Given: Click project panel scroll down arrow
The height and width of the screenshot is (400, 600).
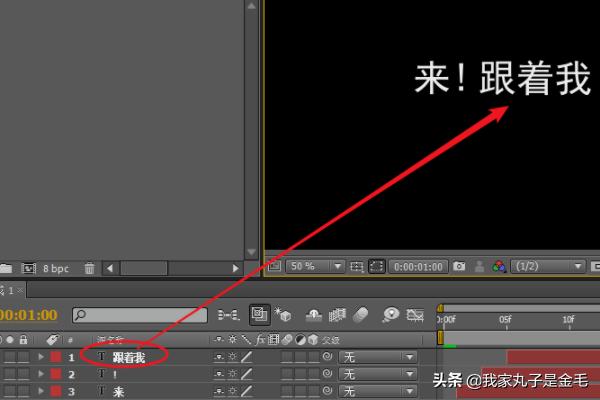Looking at the screenshot, I should 251,252.
